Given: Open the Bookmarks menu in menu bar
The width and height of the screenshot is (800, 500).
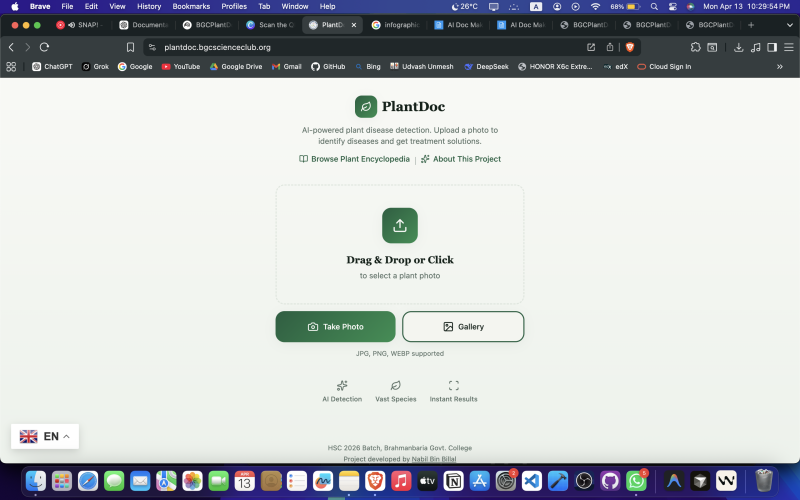Looking at the screenshot, I should point(191,7).
